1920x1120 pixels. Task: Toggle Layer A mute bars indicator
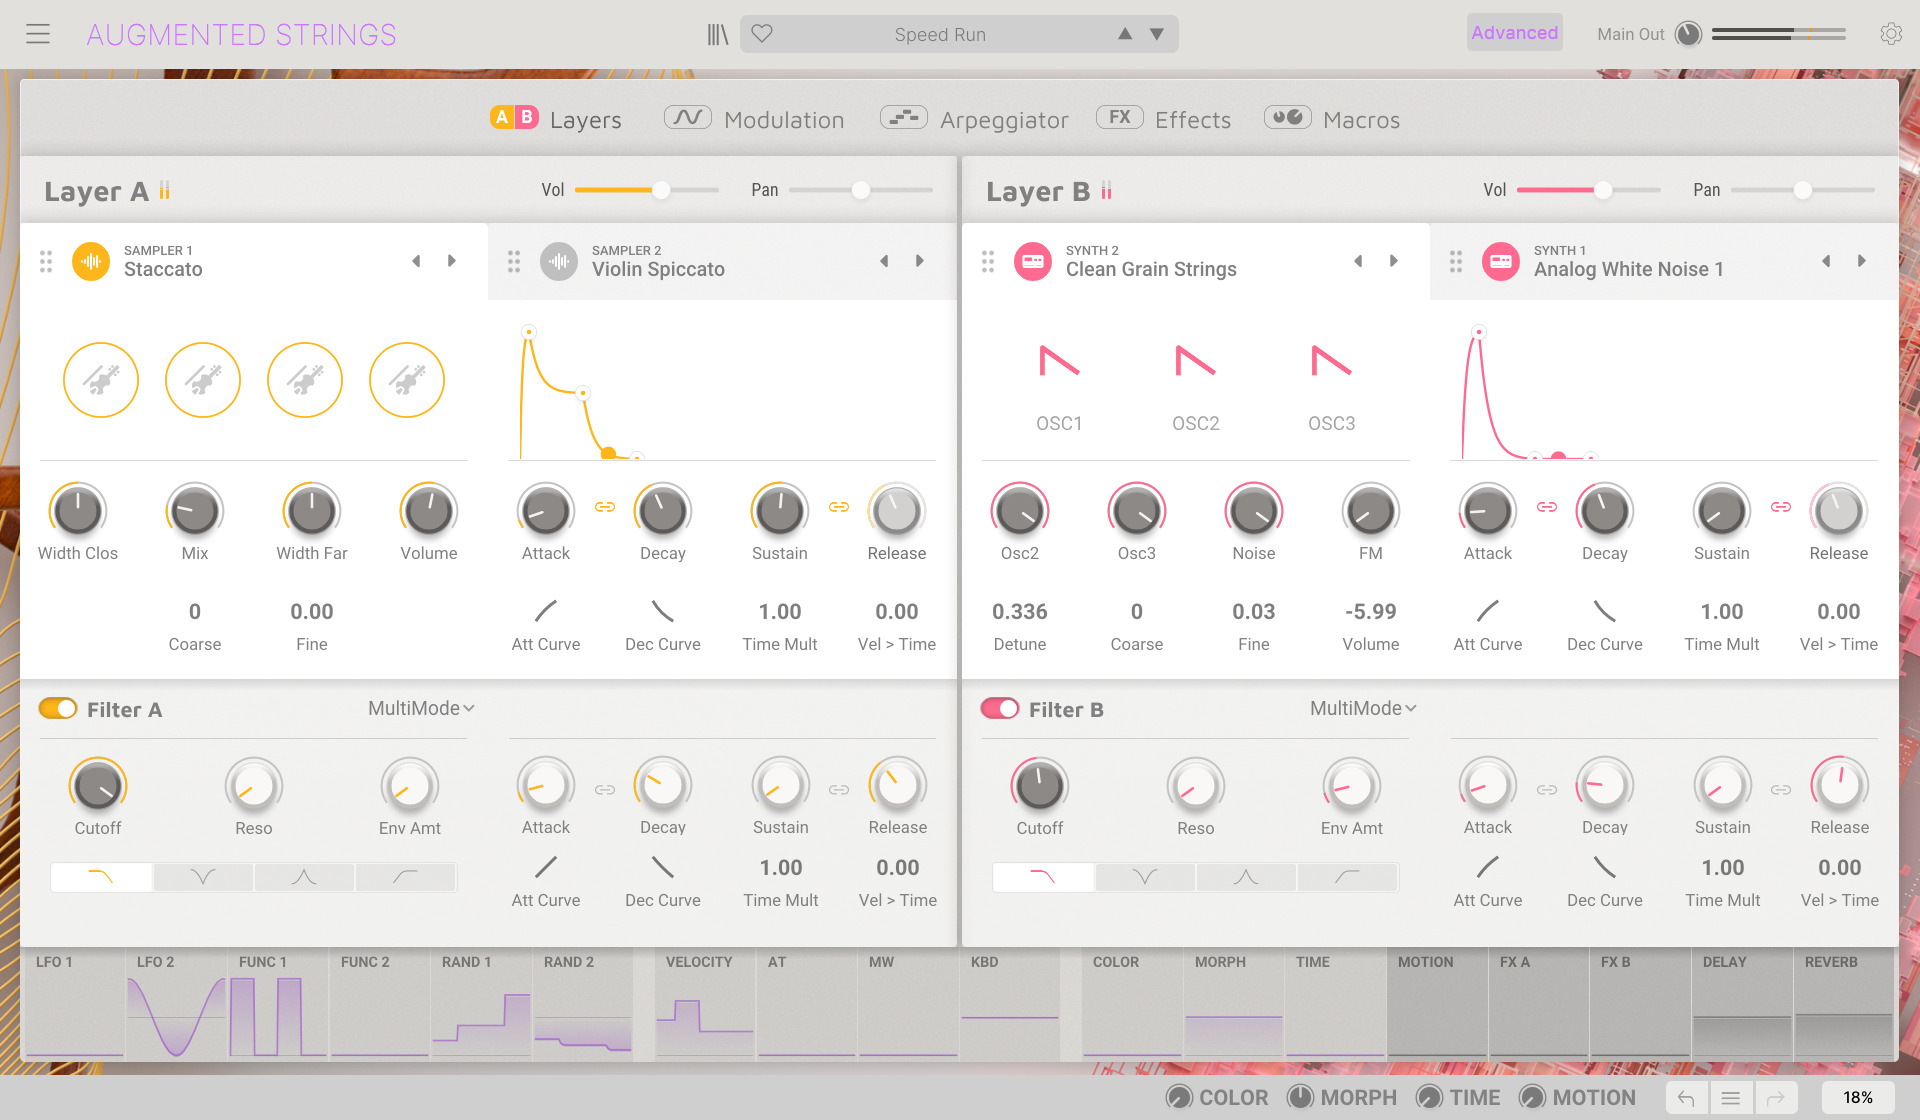tap(164, 190)
